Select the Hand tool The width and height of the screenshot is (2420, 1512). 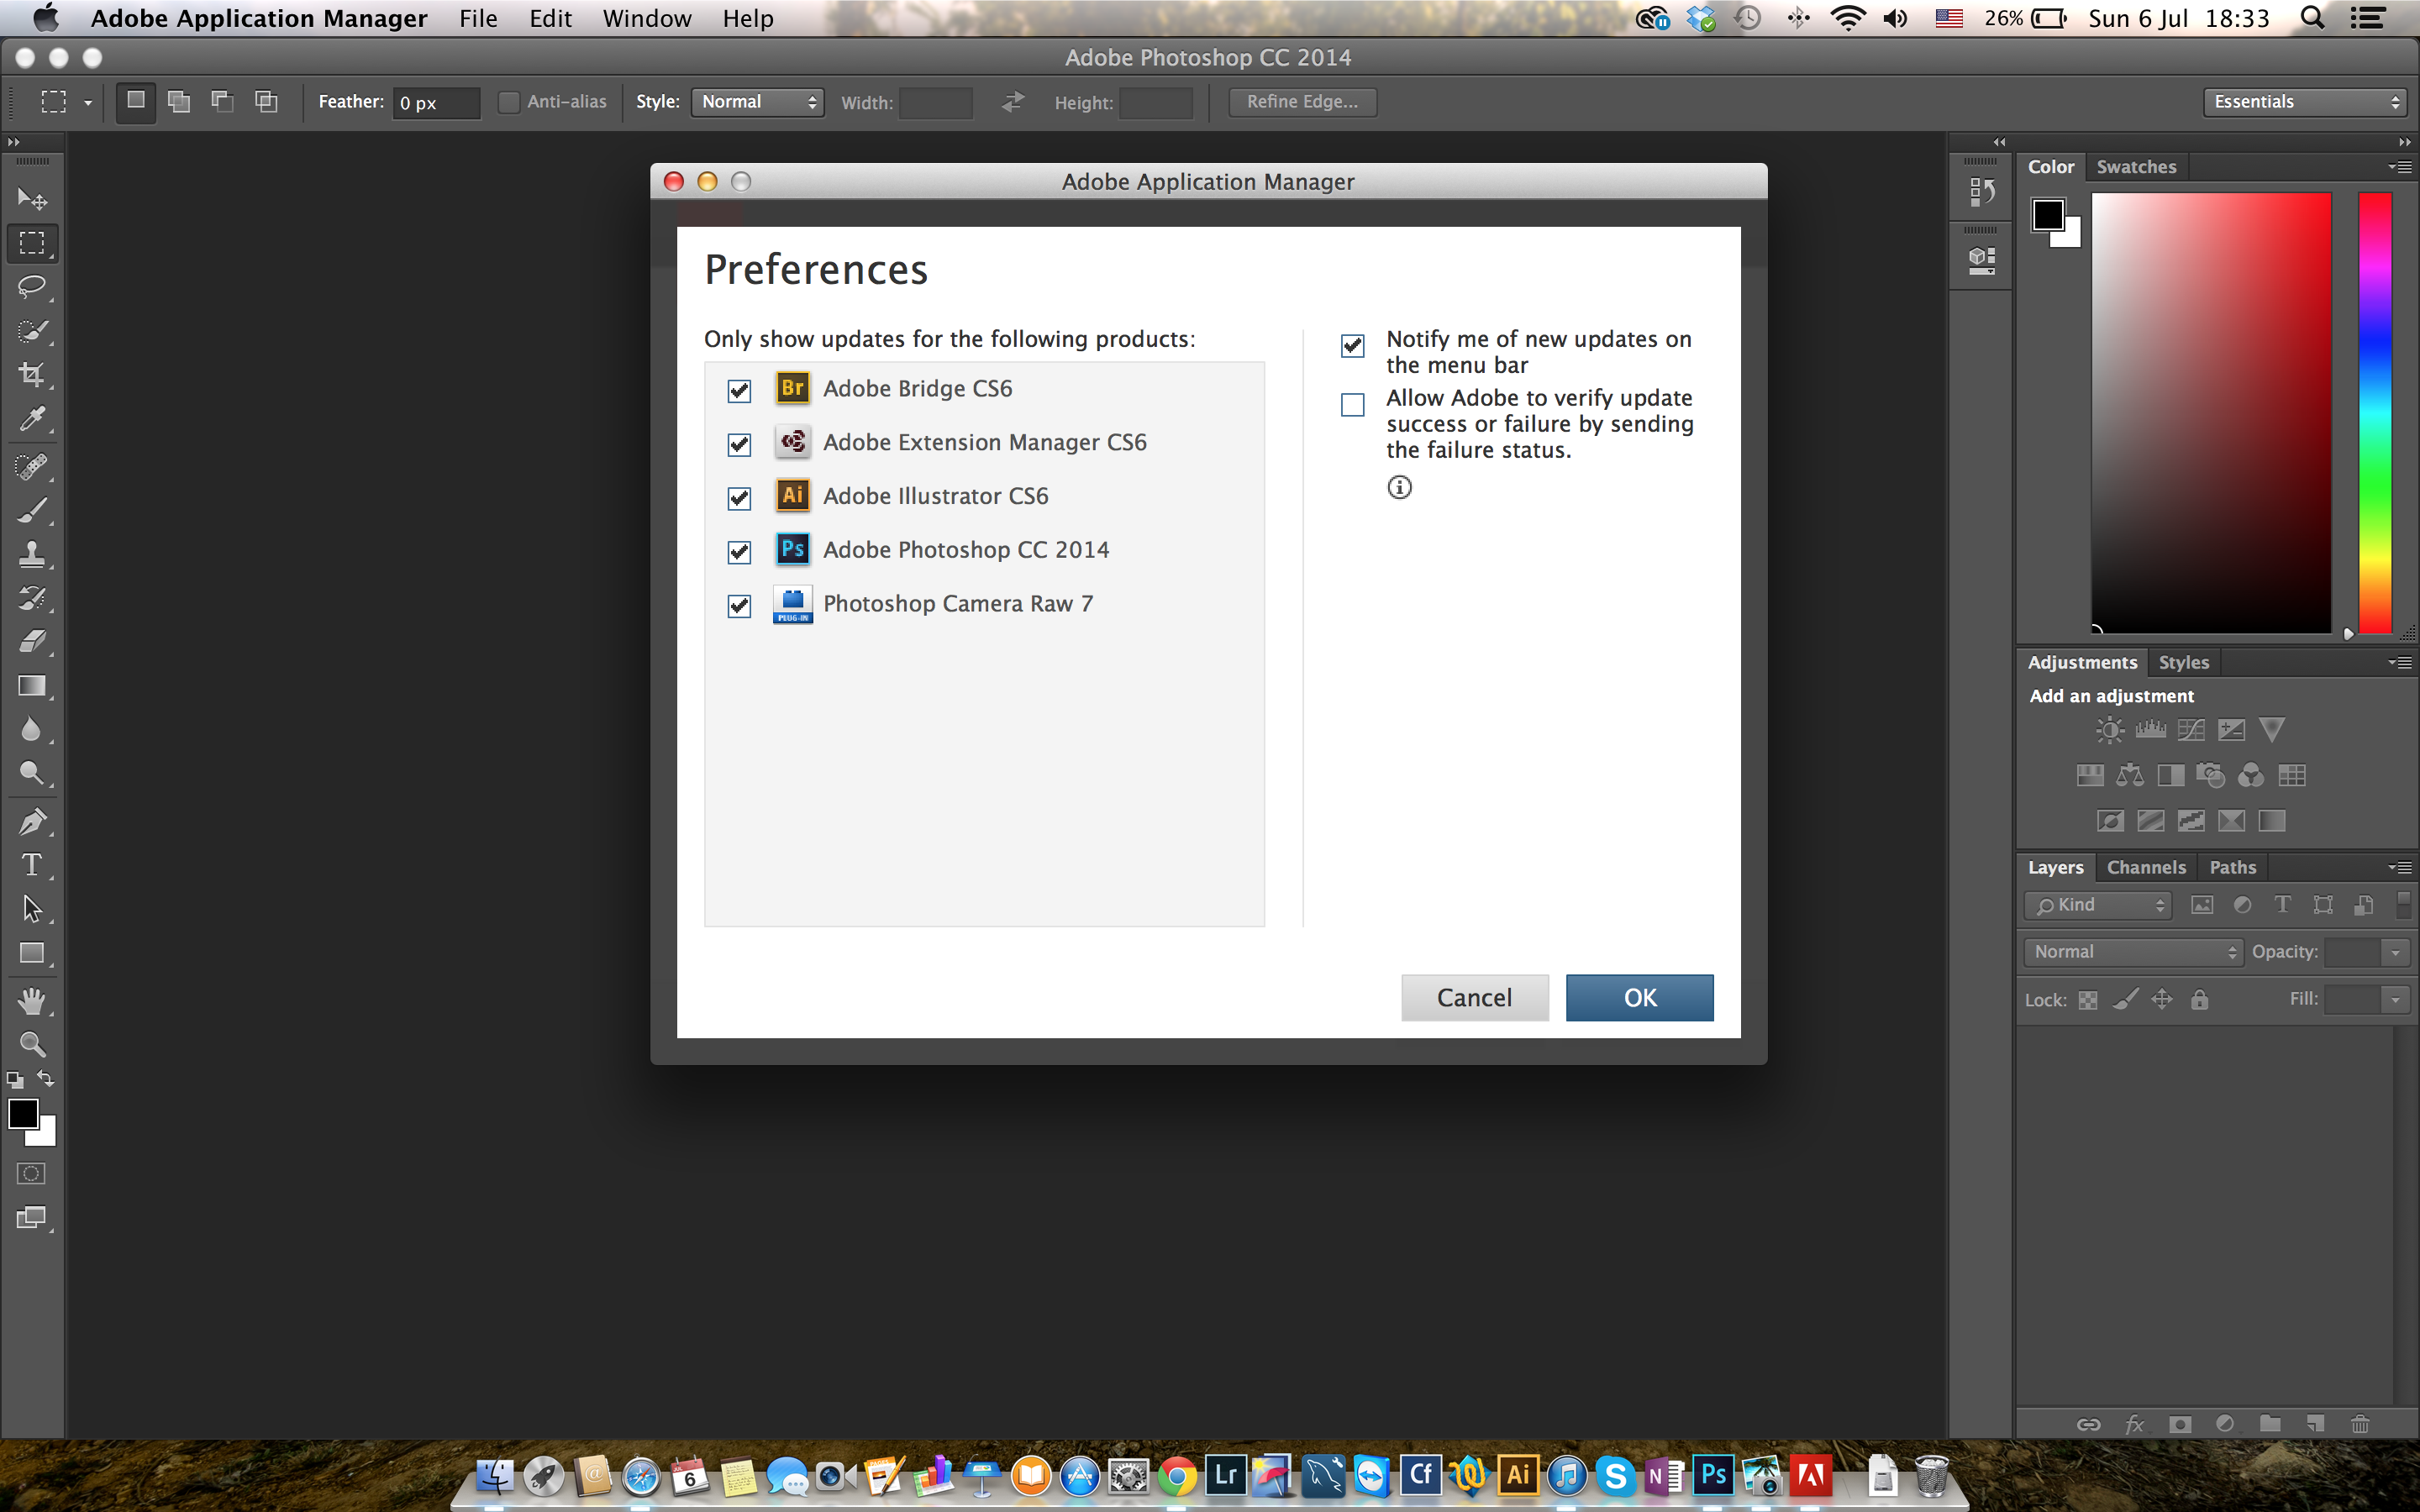click(x=32, y=1000)
